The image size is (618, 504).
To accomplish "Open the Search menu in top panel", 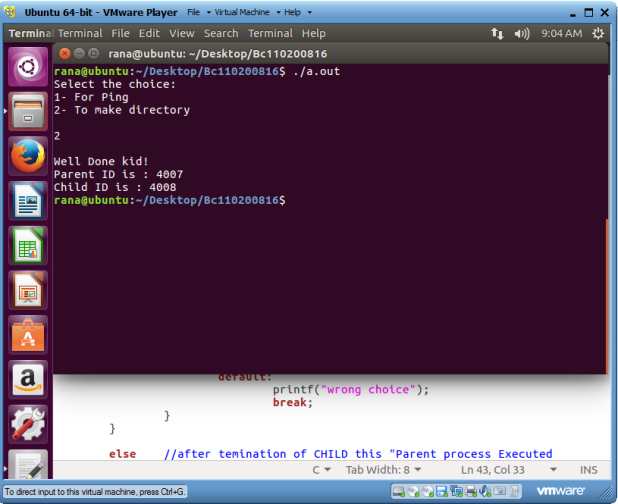I will (221, 33).
